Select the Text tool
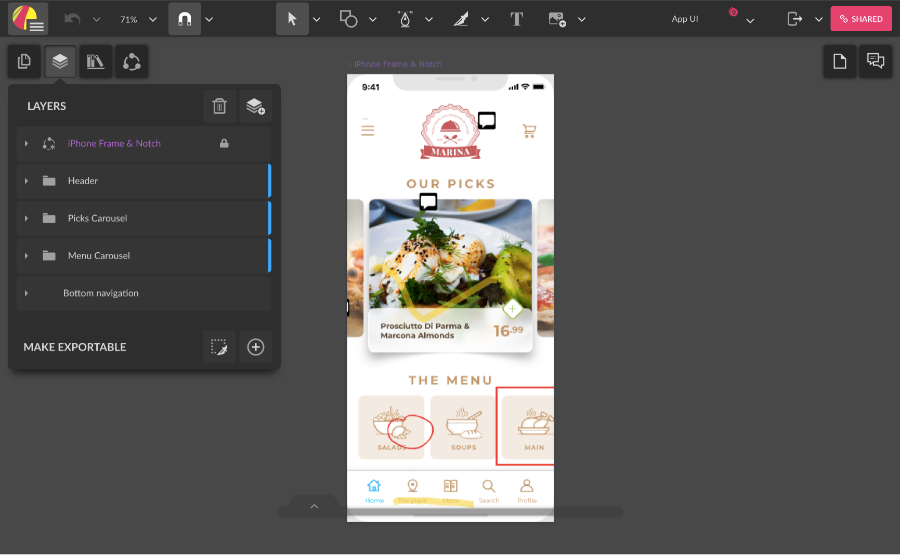 [517, 19]
